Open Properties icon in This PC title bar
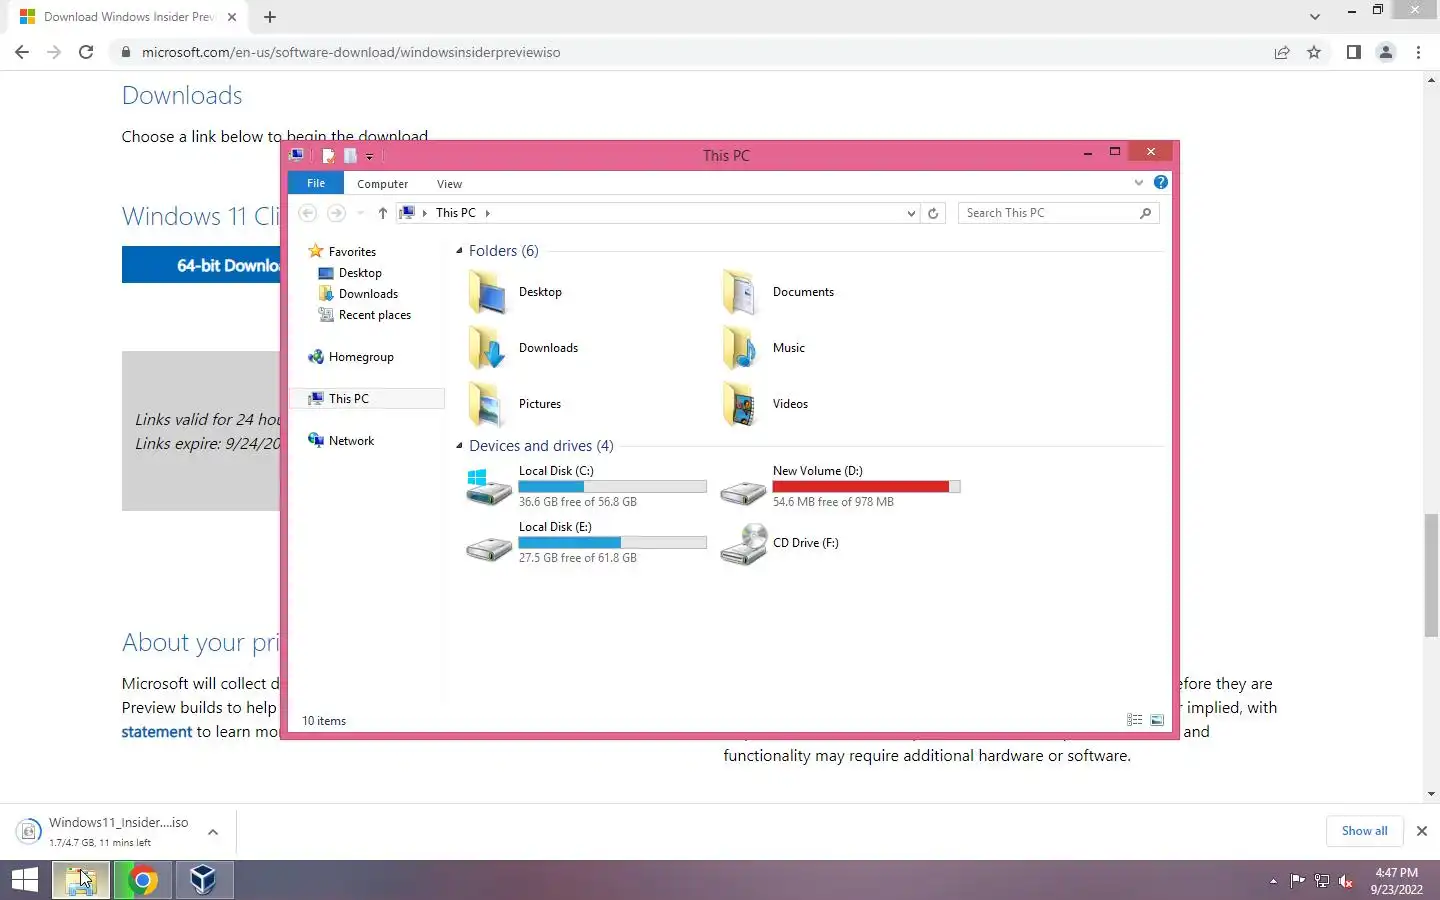The width and height of the screenshot is (1440, 900). [x=328, y=155]
